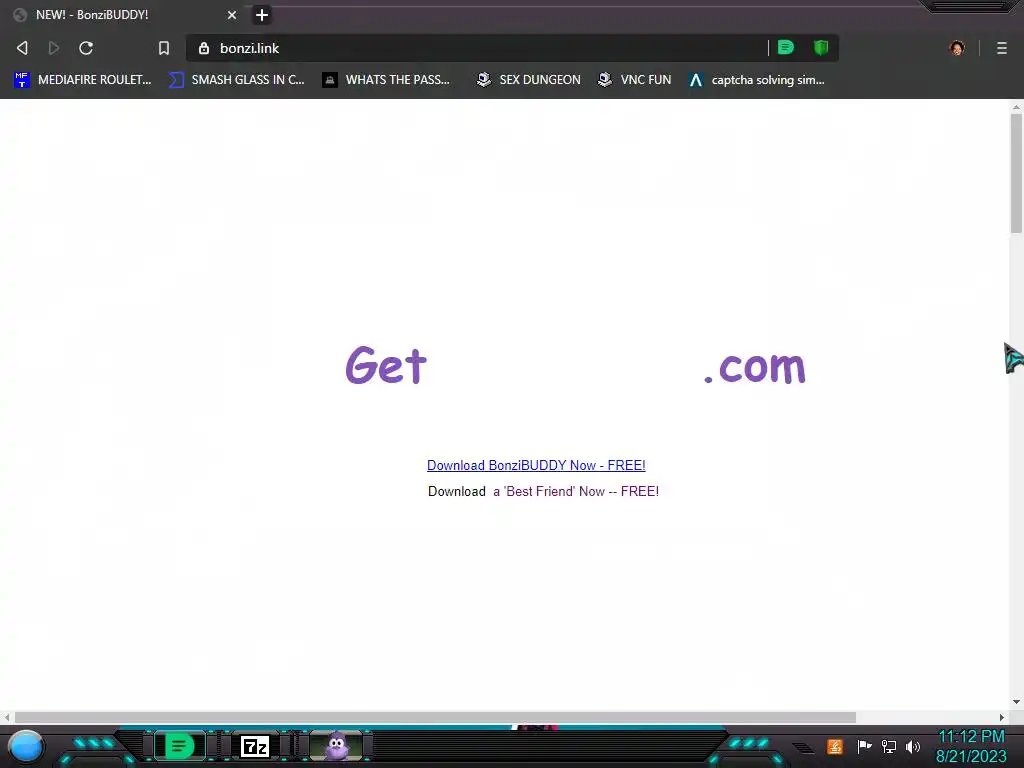This screenshot has height=768, width=1024.
Task: Open Action Center flag icon
Action: tap(864, 746)
